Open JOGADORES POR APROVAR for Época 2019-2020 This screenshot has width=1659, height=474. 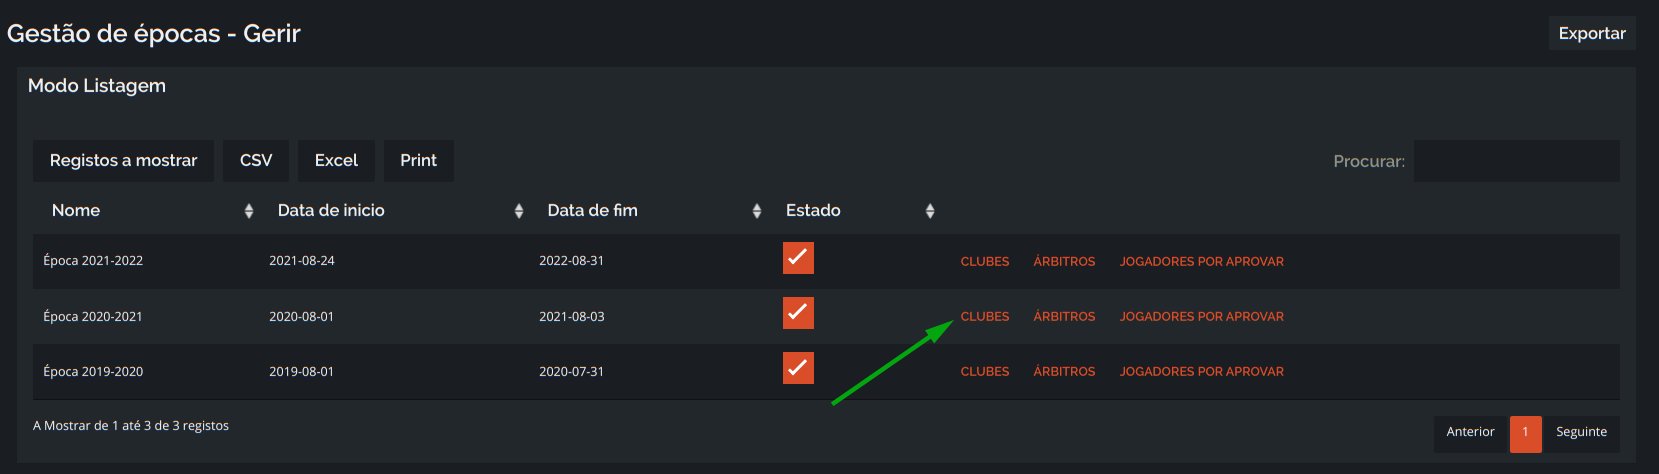[1202, 372]
